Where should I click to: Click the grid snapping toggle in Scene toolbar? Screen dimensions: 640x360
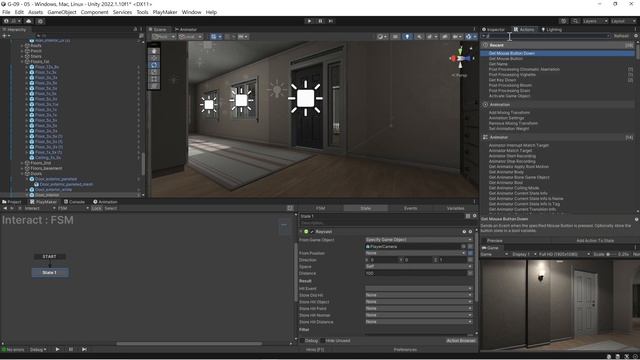pos(216,37)
